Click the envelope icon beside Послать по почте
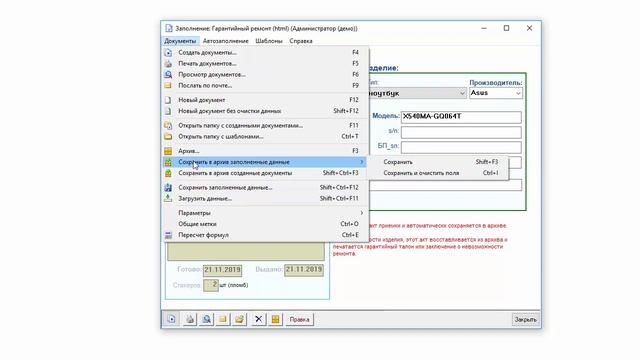This screenshot has width=640, height=360. (x=168, y=85)
